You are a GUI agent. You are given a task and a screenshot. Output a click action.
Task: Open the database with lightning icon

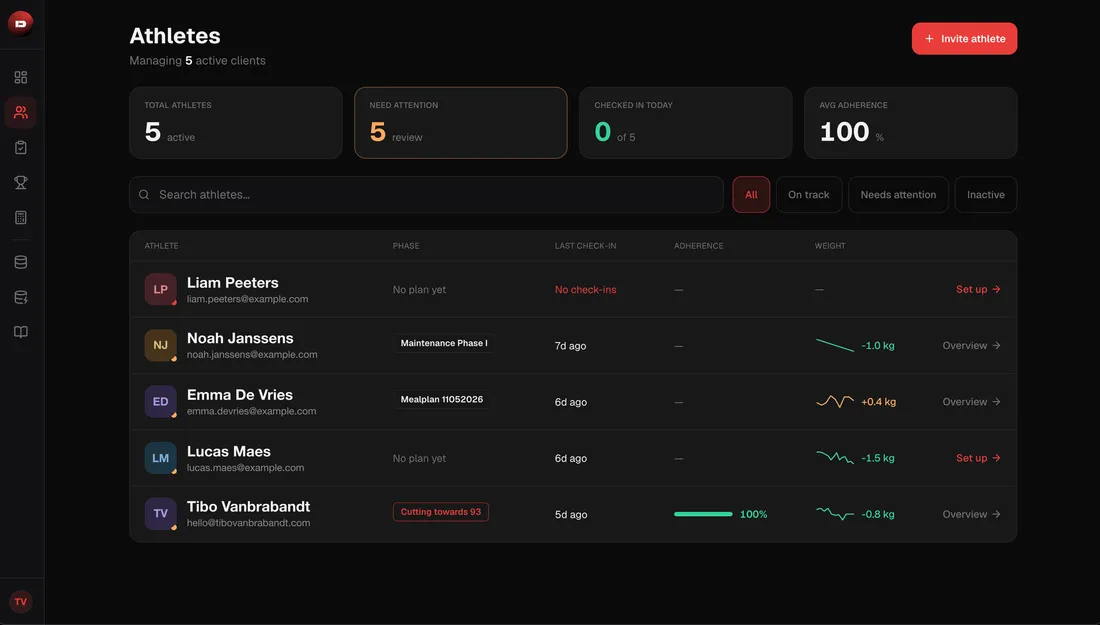[x=21, y=297]
